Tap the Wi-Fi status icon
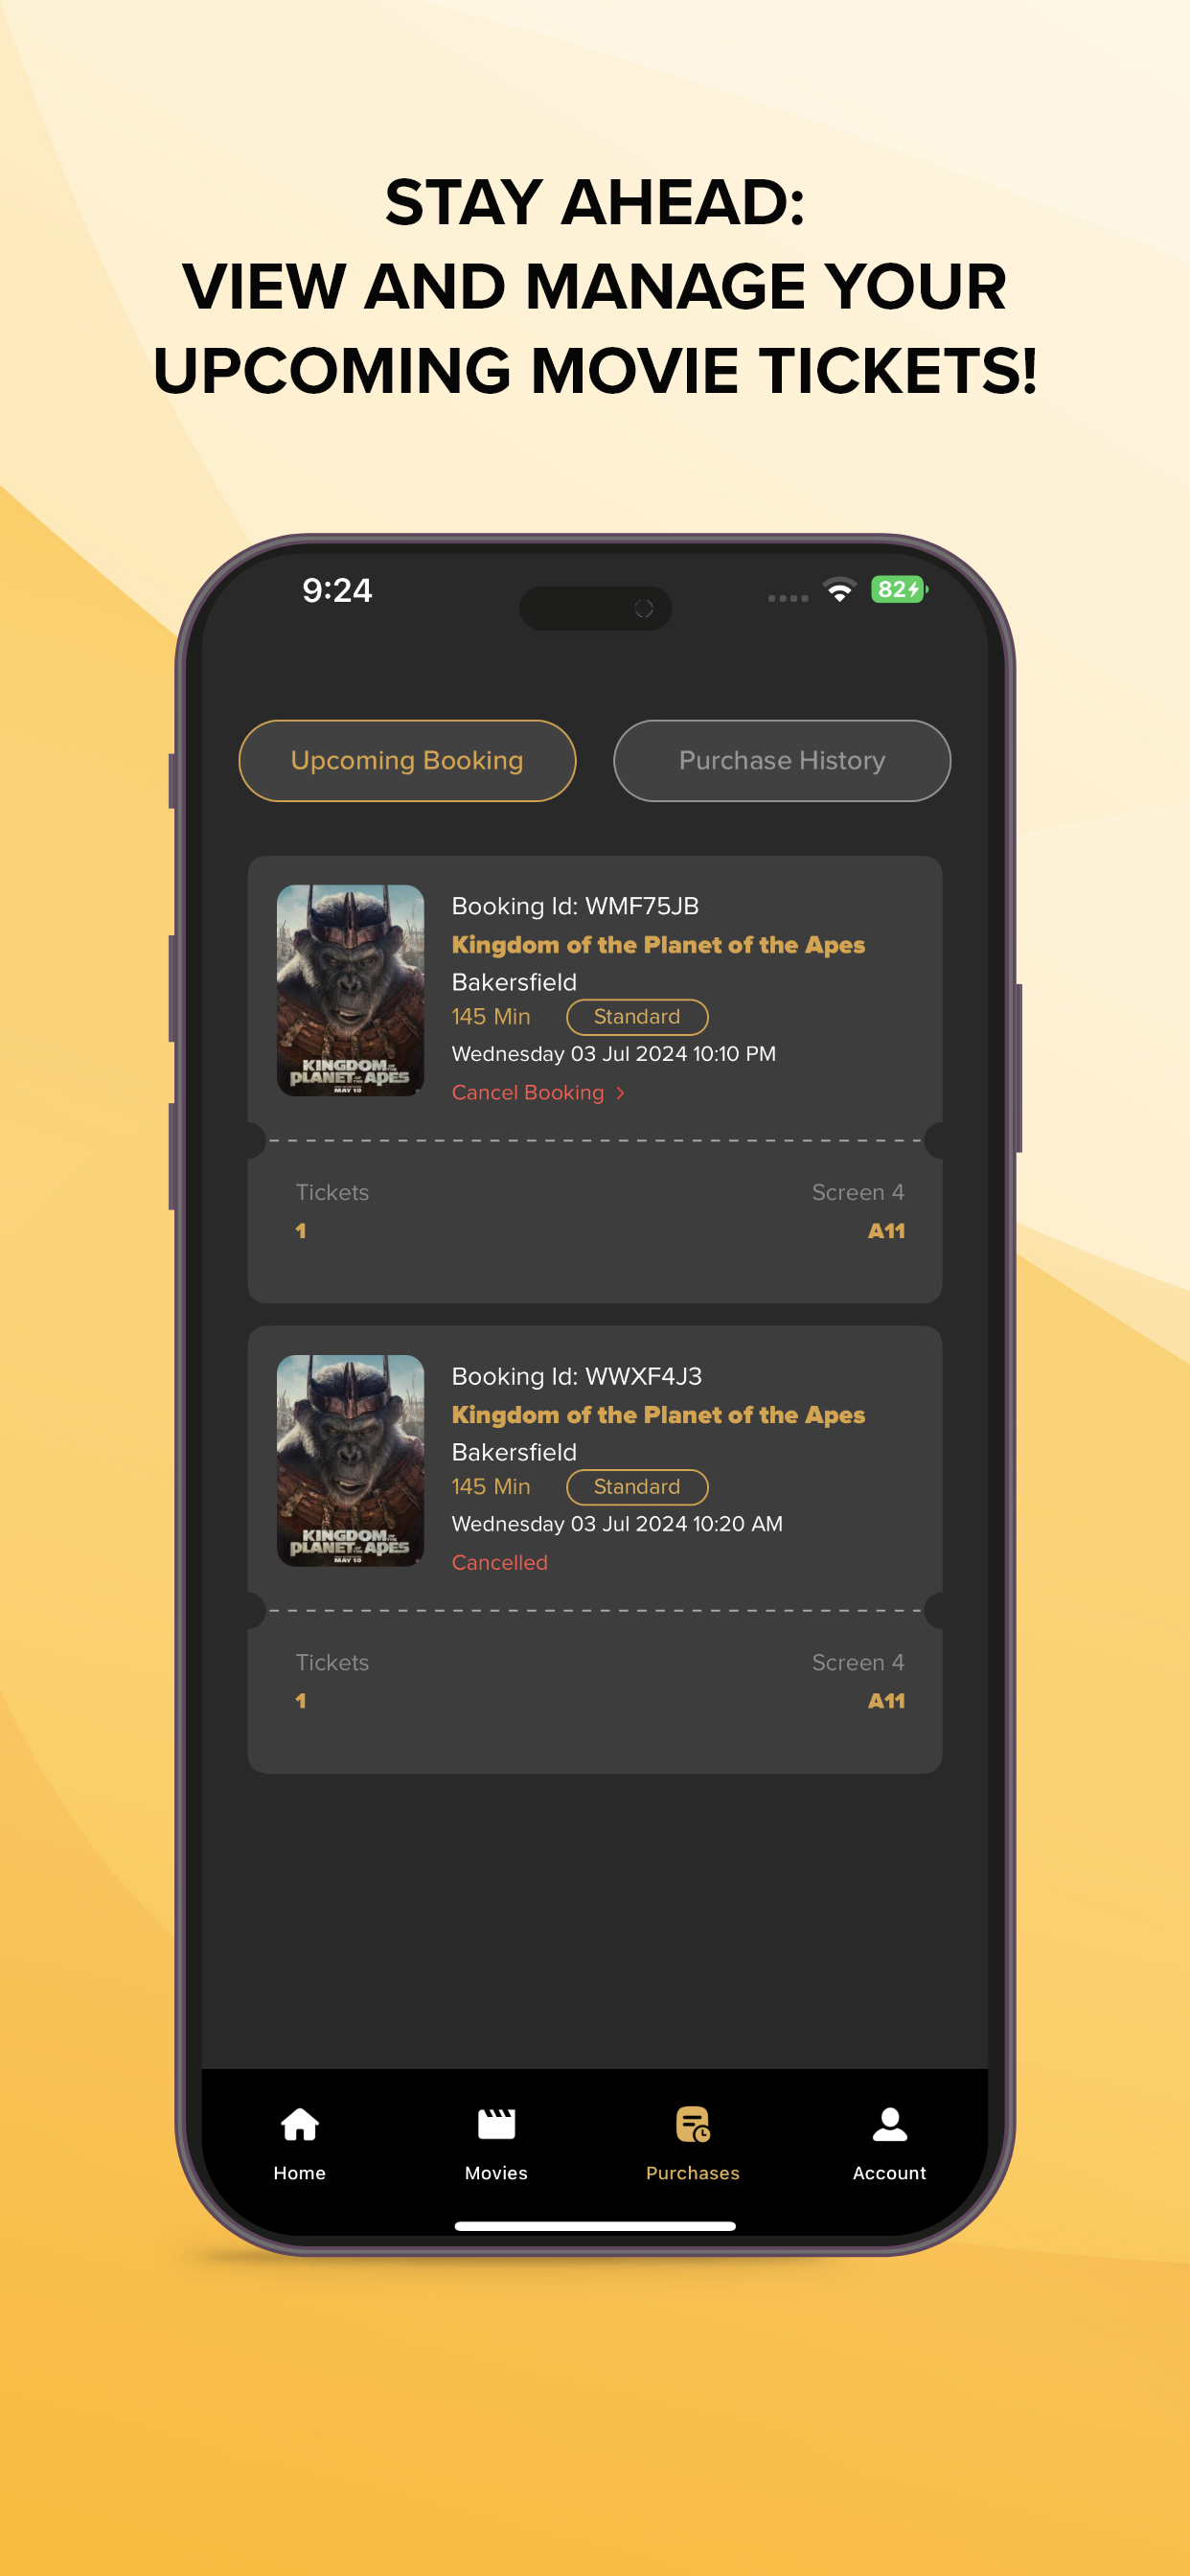The image size is (1190, 2576). (839, 590)
